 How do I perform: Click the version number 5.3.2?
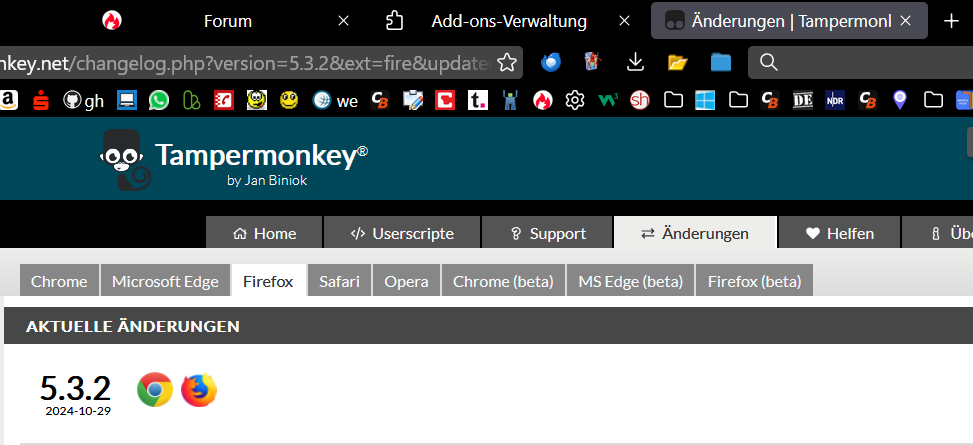click(x=75, y=389)
